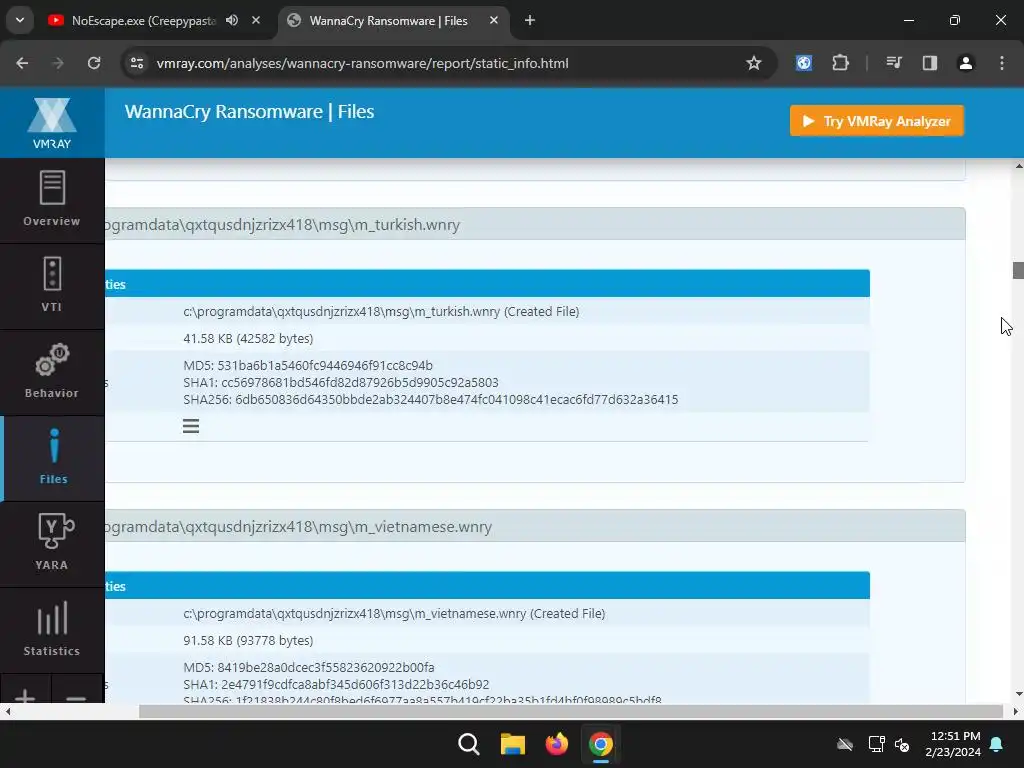Click the OneDrive cloud tray icon

pos(845,744)
